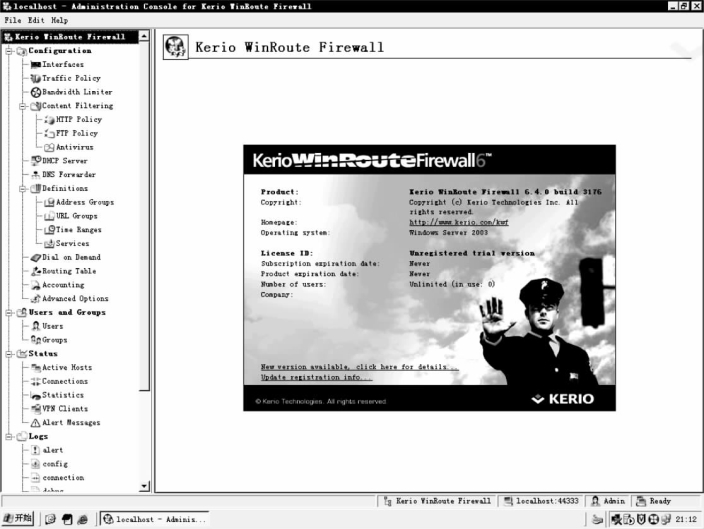The height and width of the screenshot is (529, 704).
Task: Click 'Update registration info' link
Action: tap(316, 377)
